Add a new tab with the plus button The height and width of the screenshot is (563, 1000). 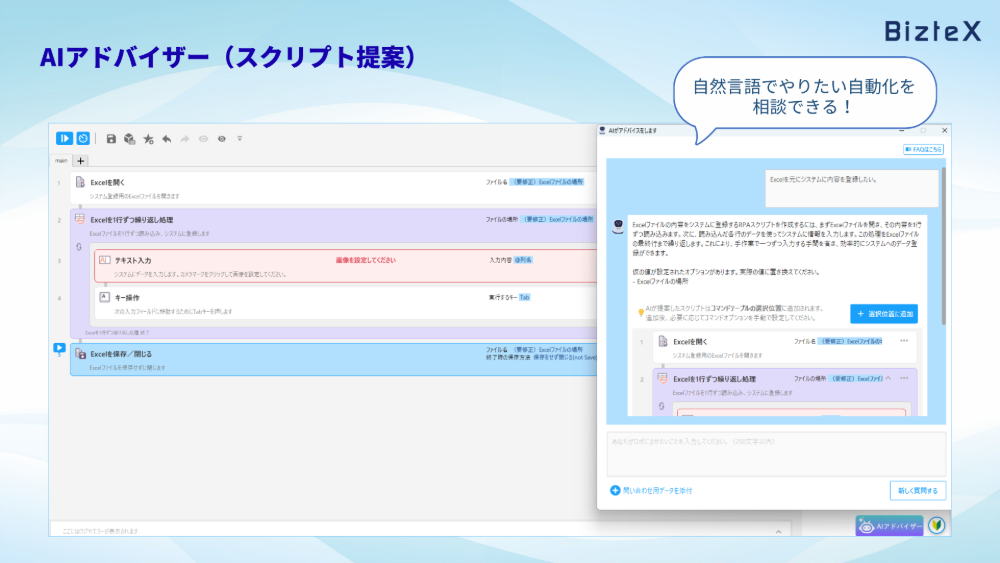point(80,161)
